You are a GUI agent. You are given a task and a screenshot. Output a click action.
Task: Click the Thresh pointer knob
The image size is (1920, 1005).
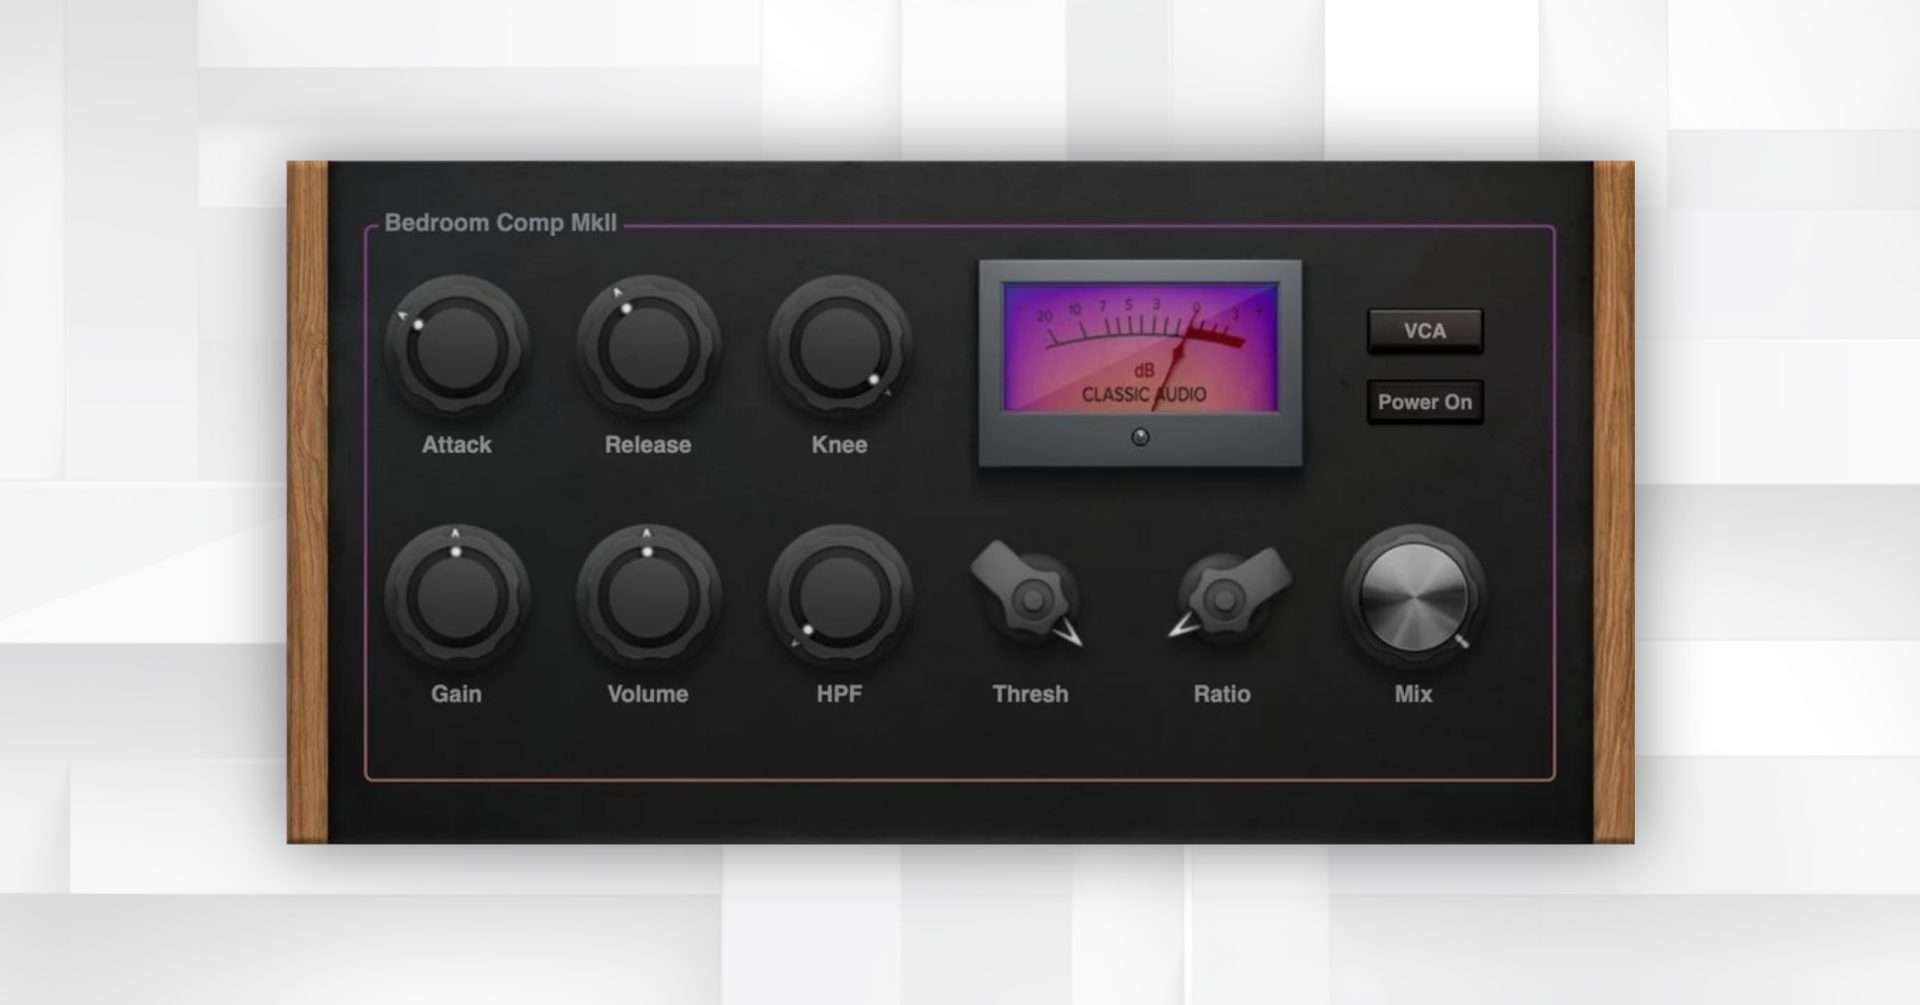click(1030, 597)
